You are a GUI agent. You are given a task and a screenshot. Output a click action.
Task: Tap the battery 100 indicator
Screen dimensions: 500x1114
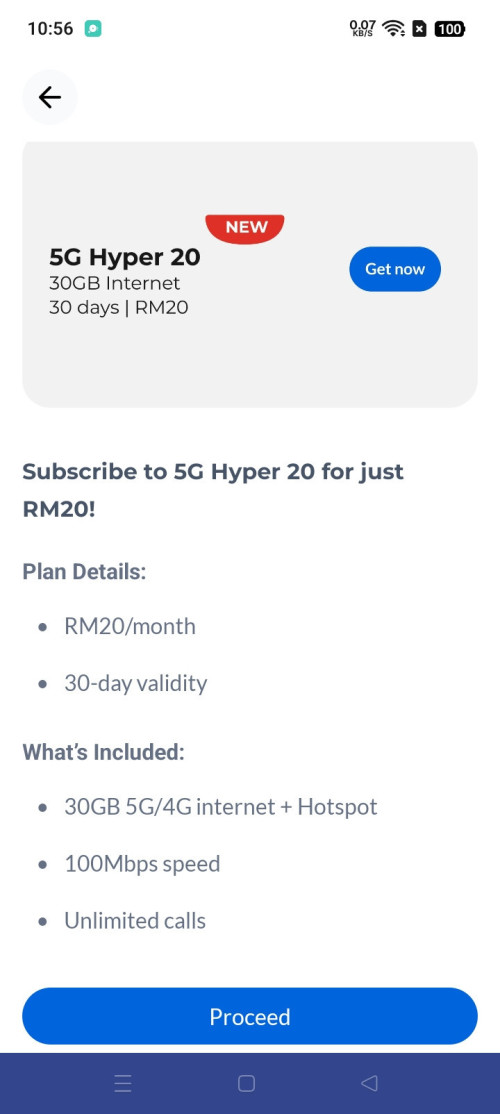[450, 29]
